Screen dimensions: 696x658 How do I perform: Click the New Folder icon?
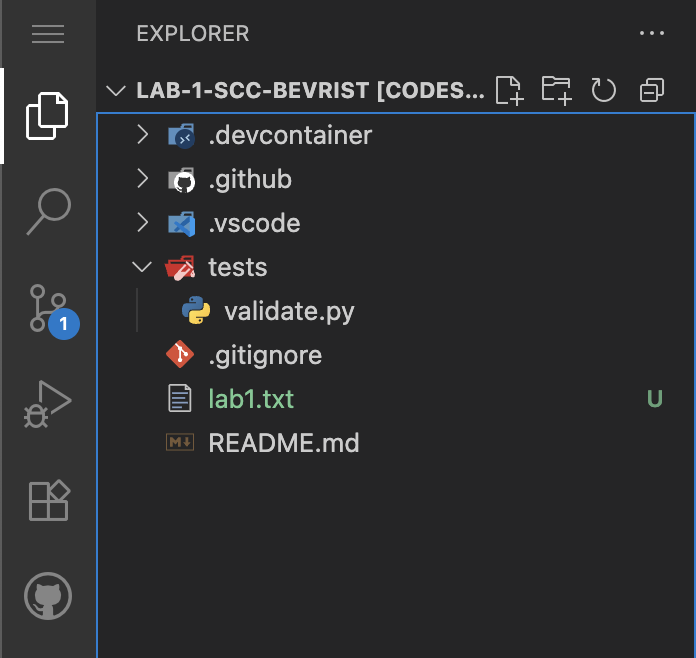pos(556,91)
